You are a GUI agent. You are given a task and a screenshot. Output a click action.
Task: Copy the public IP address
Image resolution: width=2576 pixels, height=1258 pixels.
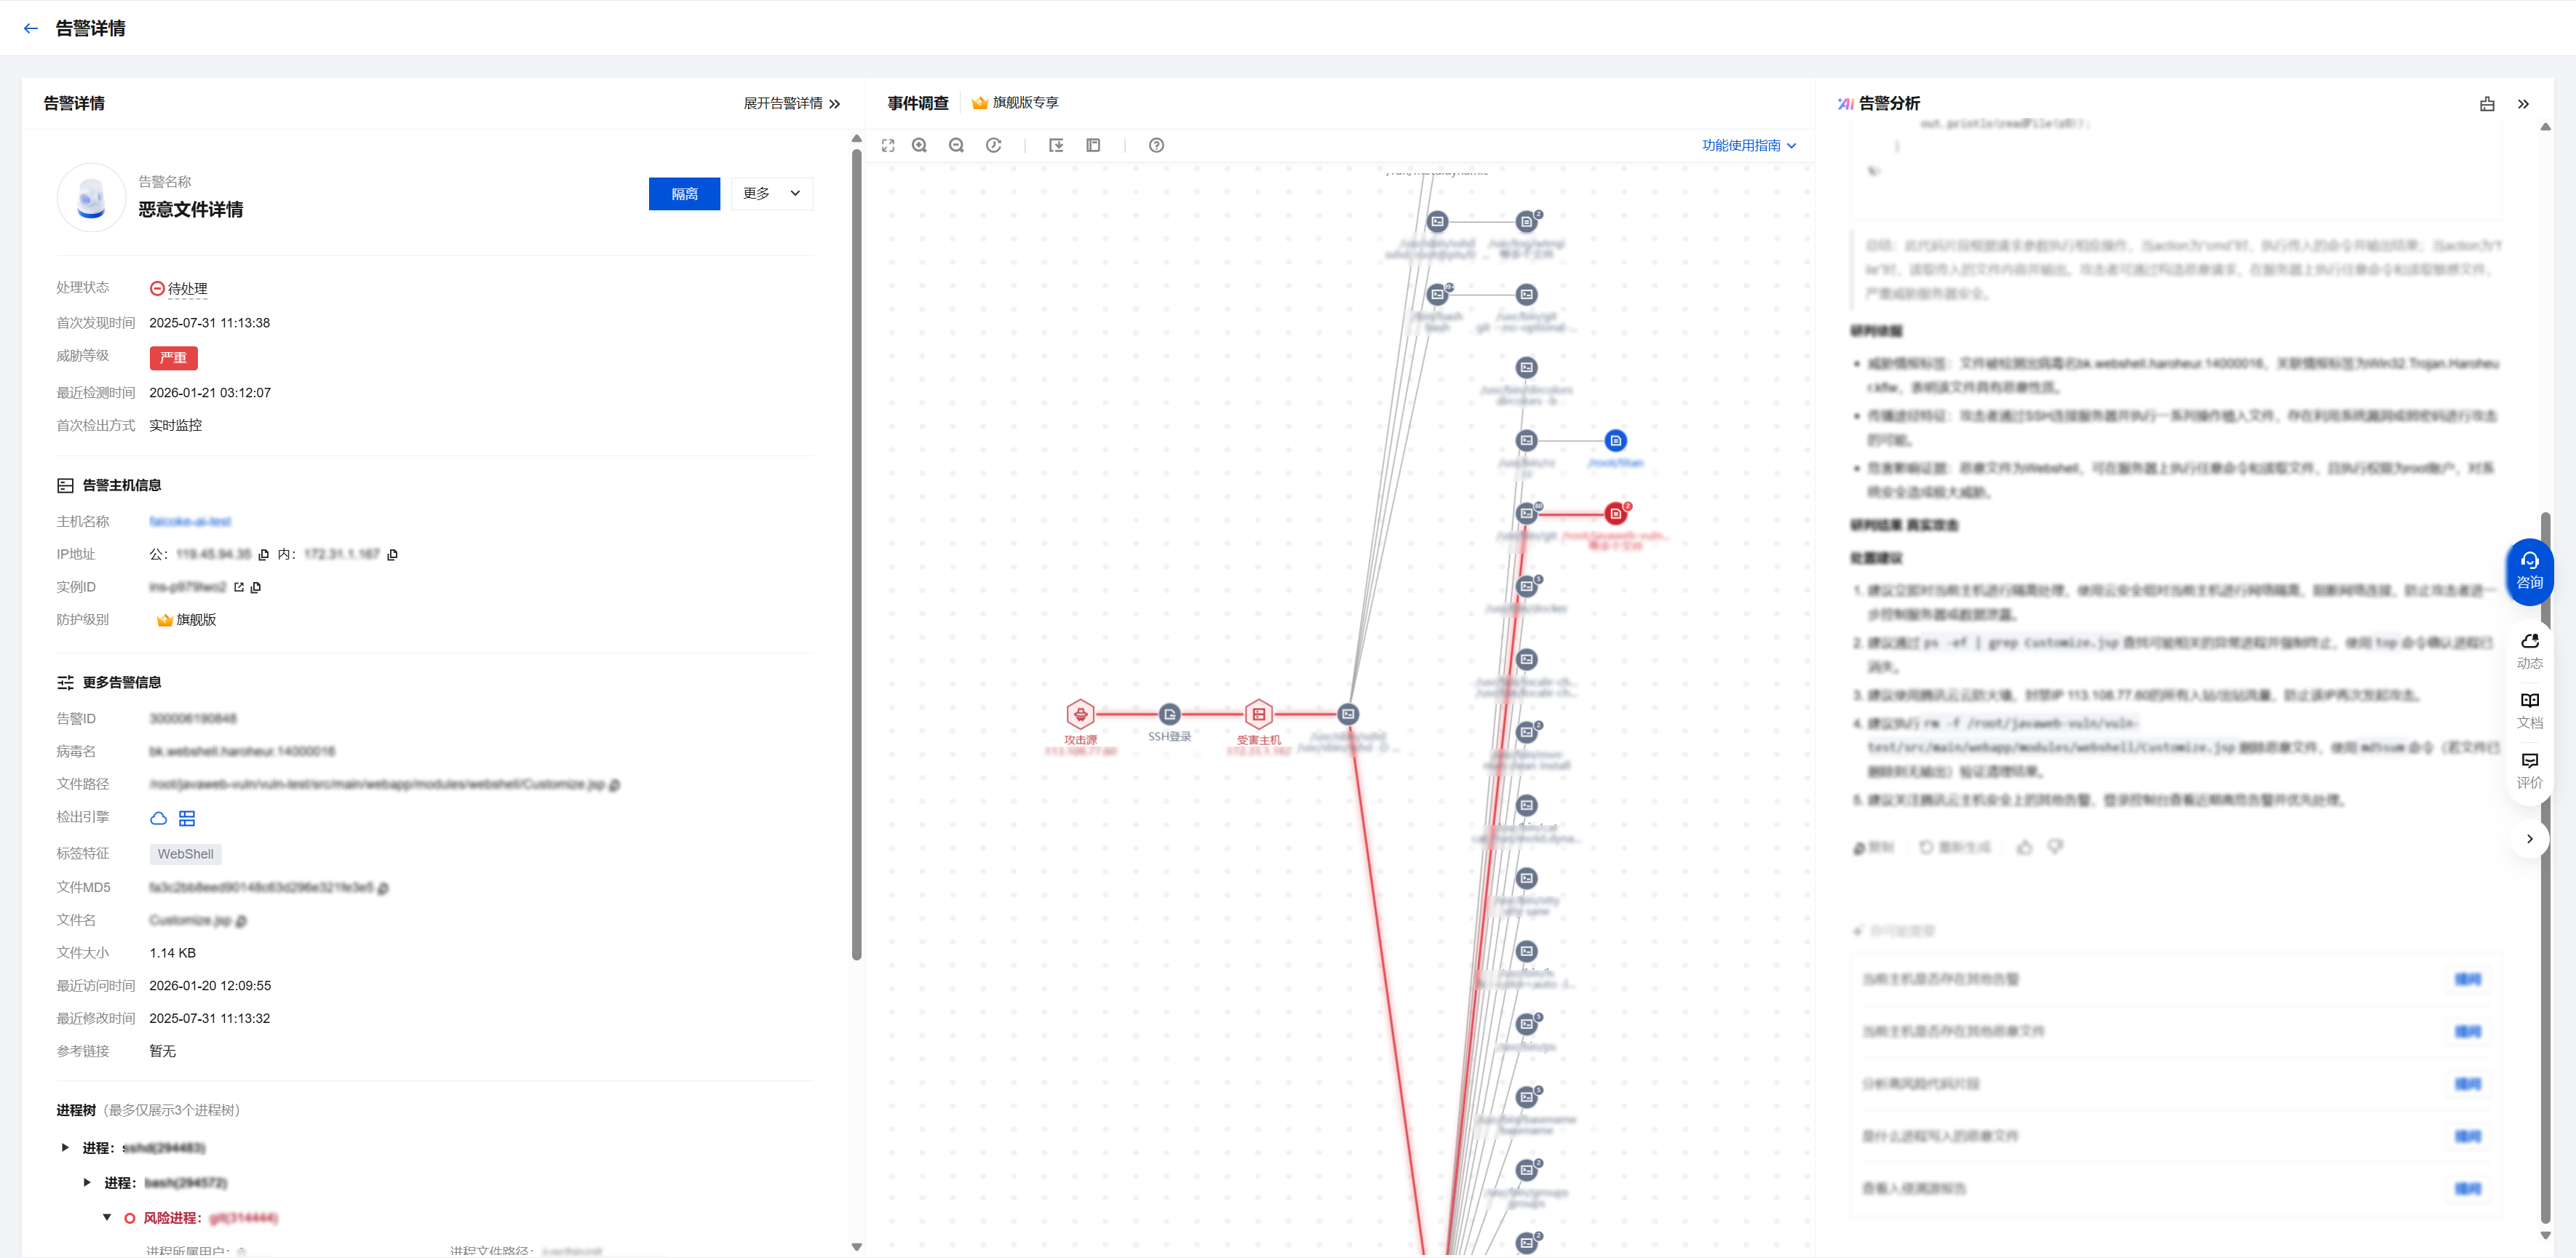pyautogui.click(x=264, y=555)
